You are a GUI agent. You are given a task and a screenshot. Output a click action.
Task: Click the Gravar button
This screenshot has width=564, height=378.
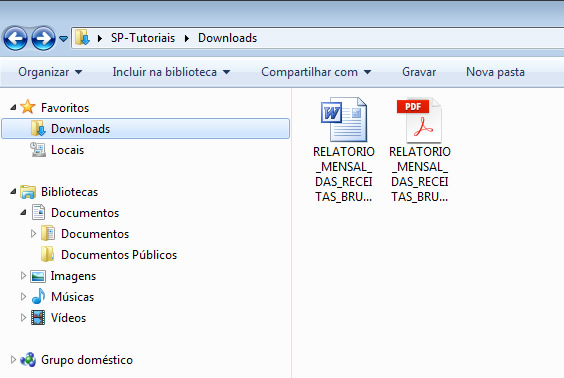419,72
